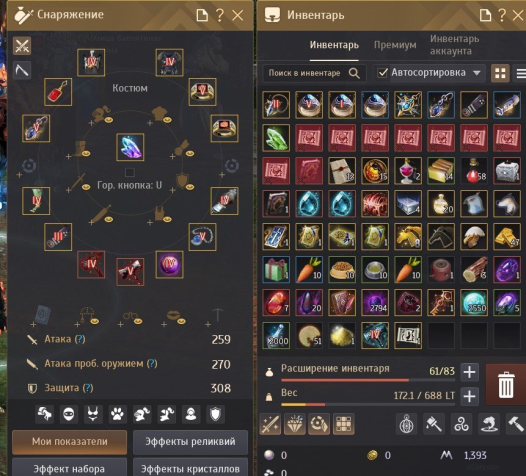Open the Инвентарь аккаунта tab

tap(455, 45)
